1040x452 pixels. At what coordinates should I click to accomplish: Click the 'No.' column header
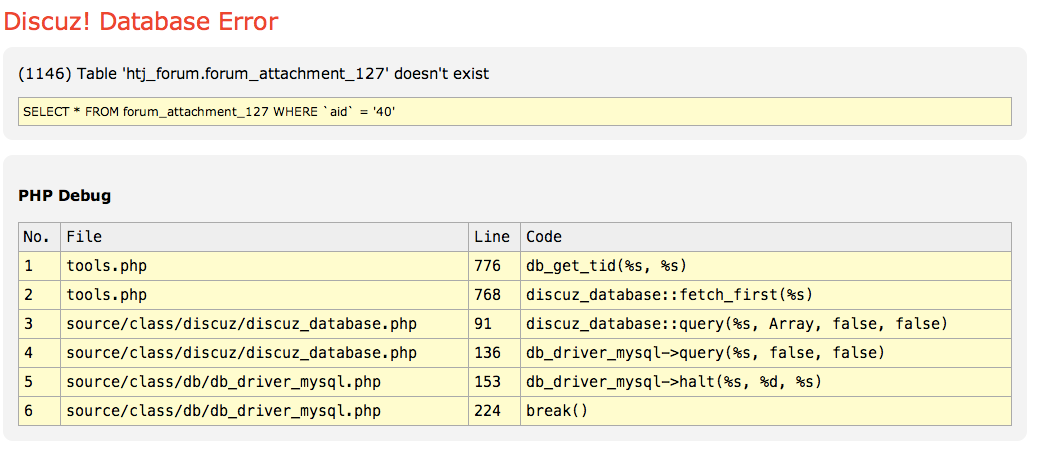(x=39, y=237)
